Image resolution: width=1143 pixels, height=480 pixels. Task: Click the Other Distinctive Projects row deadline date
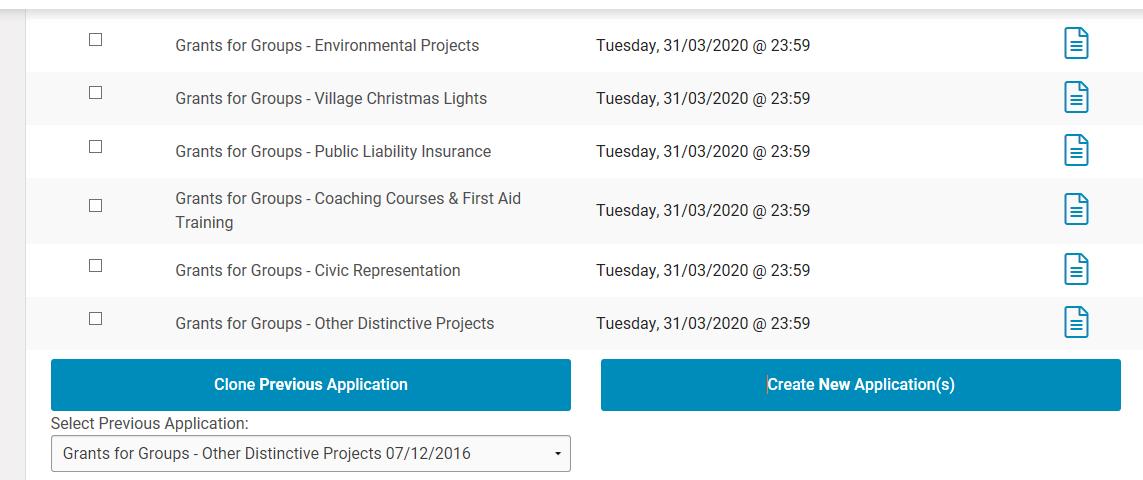point(703,324)
